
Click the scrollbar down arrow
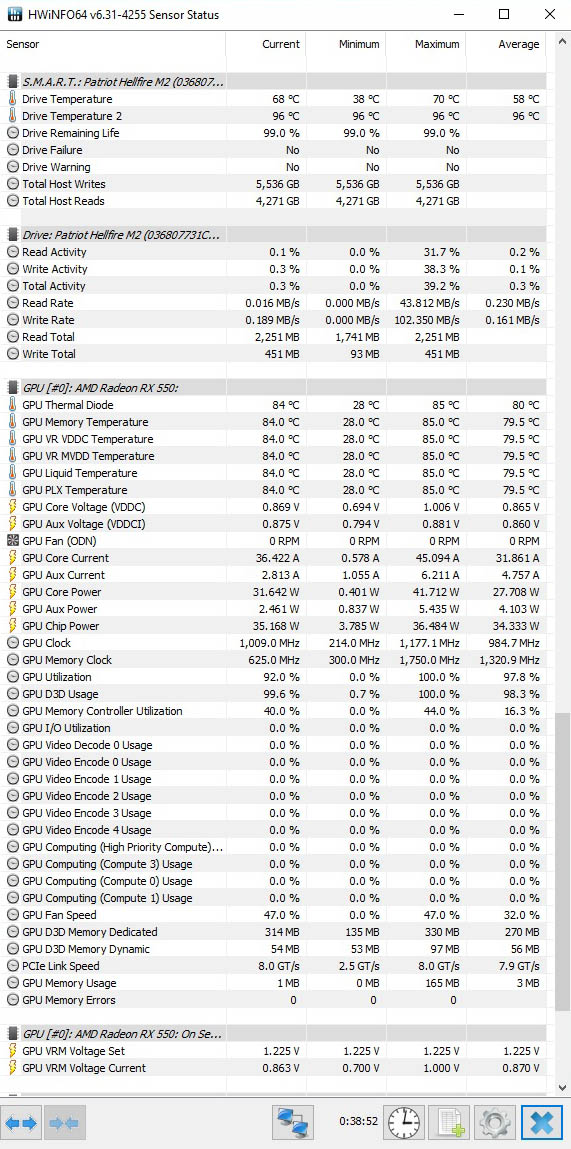(x=563, y=1088)
